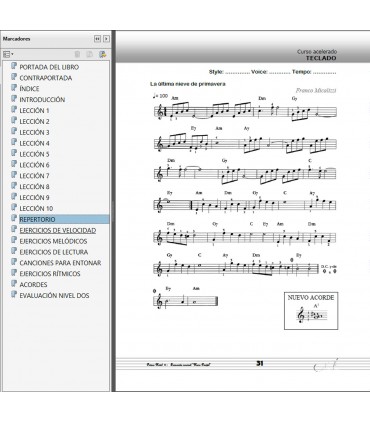Open the EVALUACIÓN NIVEL DOS bookmark
The image size is (370, 423).
(x=54, y=296)
